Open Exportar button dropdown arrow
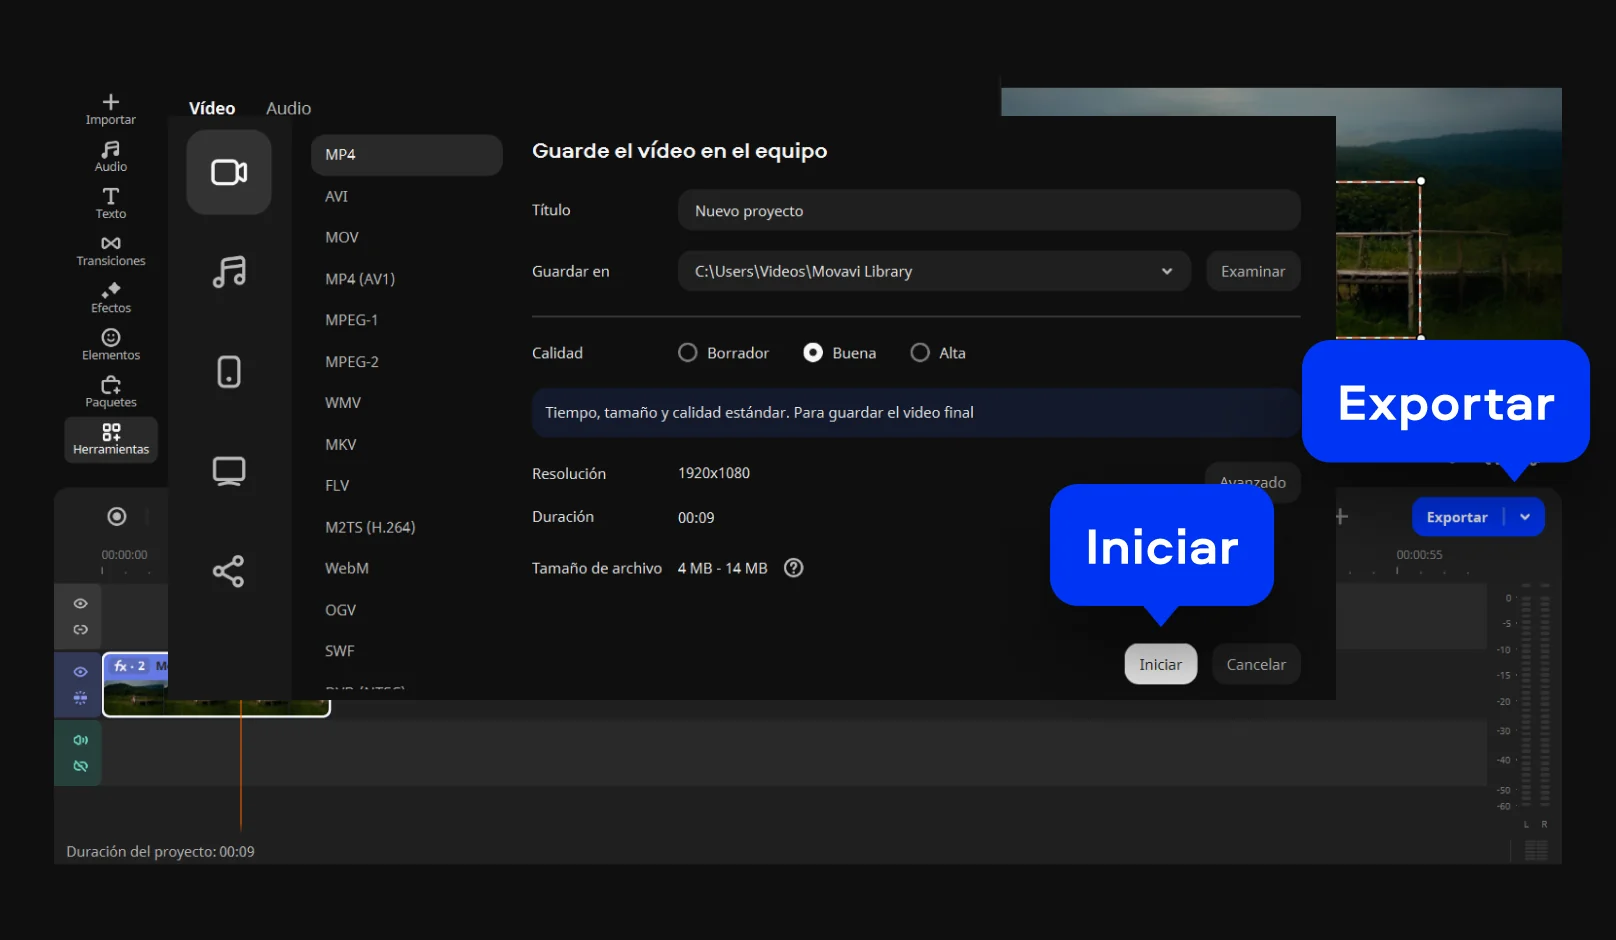The image size is (1616, 940). [1525, 517]
